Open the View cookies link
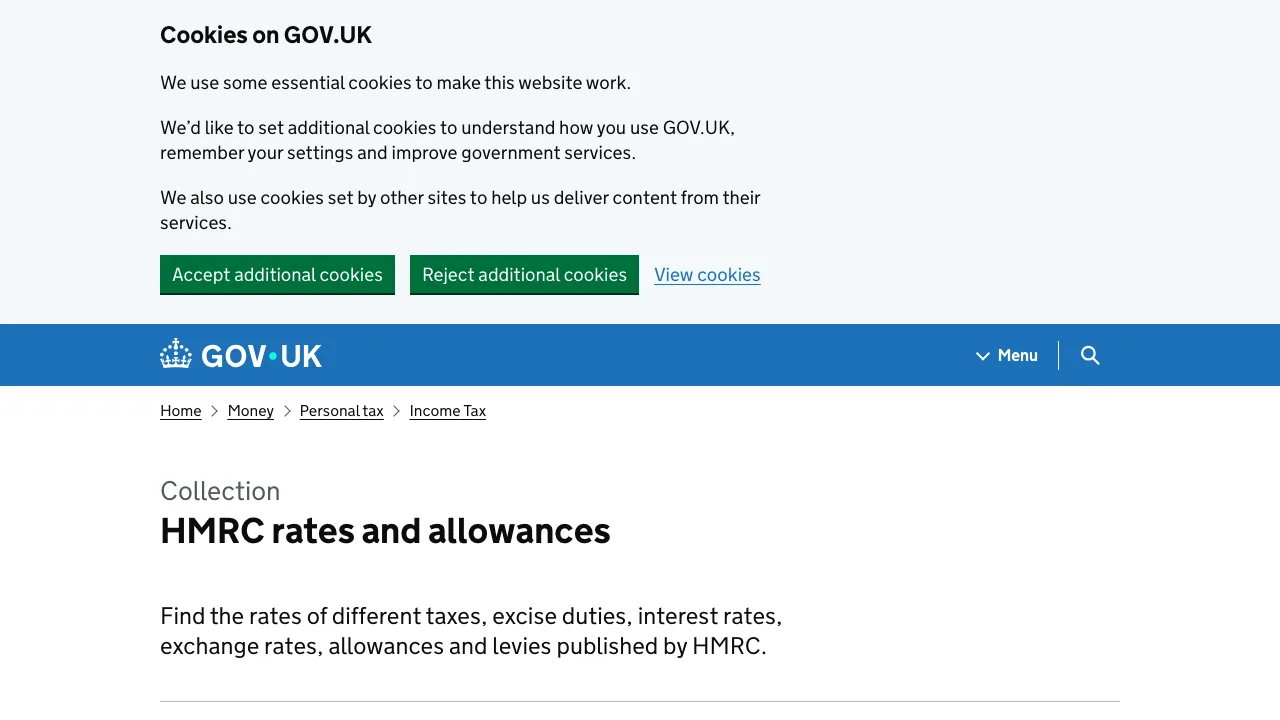1280x720 pixels. click(707, 275)
